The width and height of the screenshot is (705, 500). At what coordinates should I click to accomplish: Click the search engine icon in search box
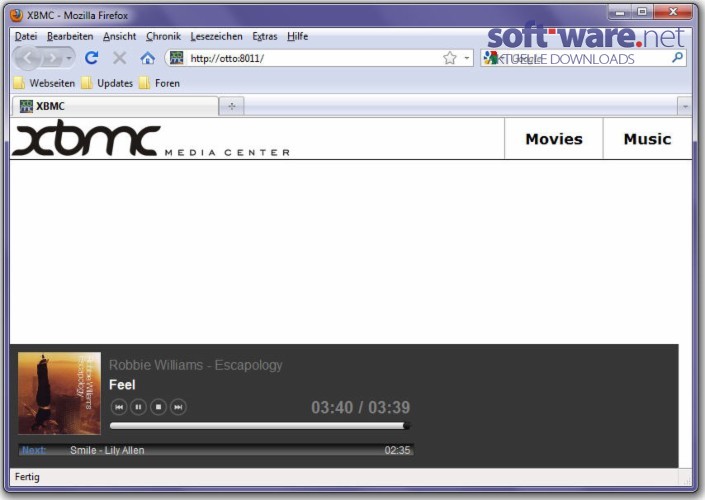(x=491, y=58)
